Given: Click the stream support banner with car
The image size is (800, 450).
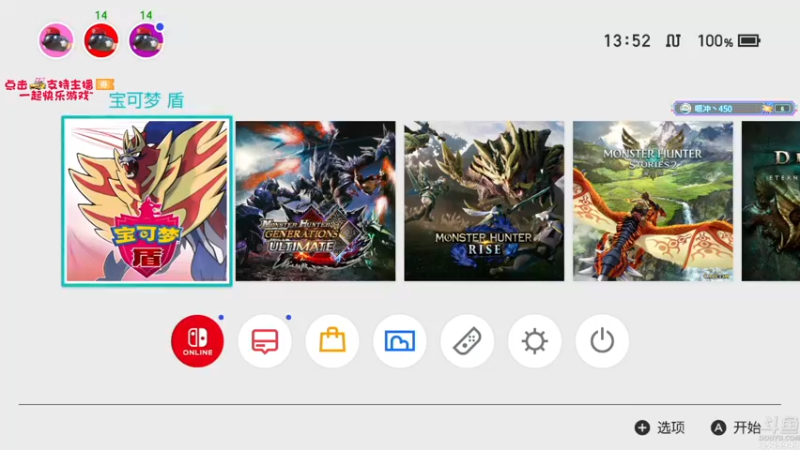Looking at the screenshot, I should pos(59,89).
